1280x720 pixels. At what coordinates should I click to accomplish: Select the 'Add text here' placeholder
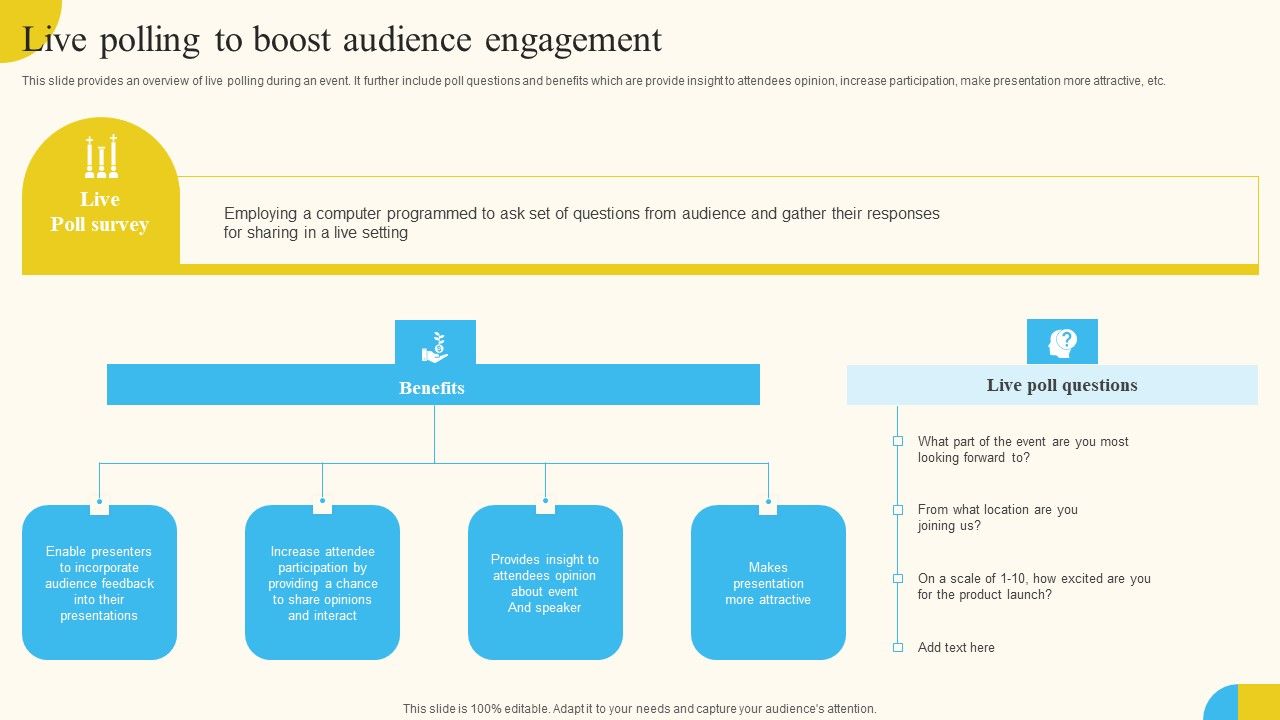click(x=956, y=647)
